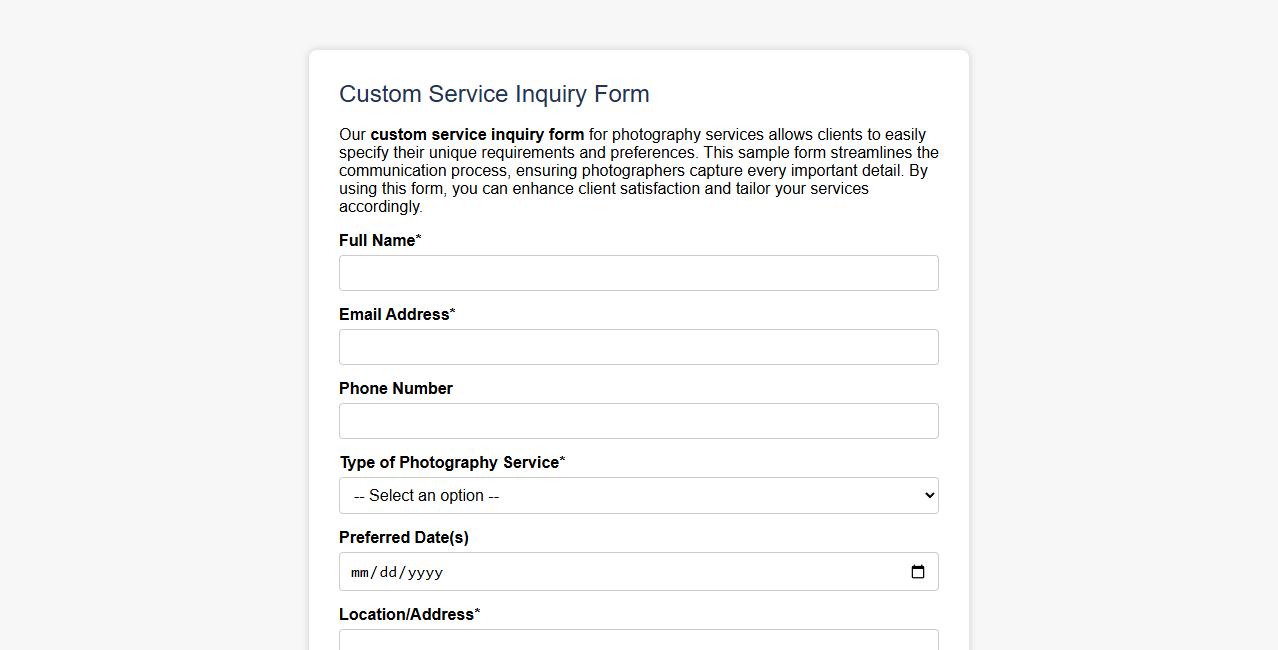Click the Email Address field label
This screenshot has width=1278, height=650.
[393, 314]
